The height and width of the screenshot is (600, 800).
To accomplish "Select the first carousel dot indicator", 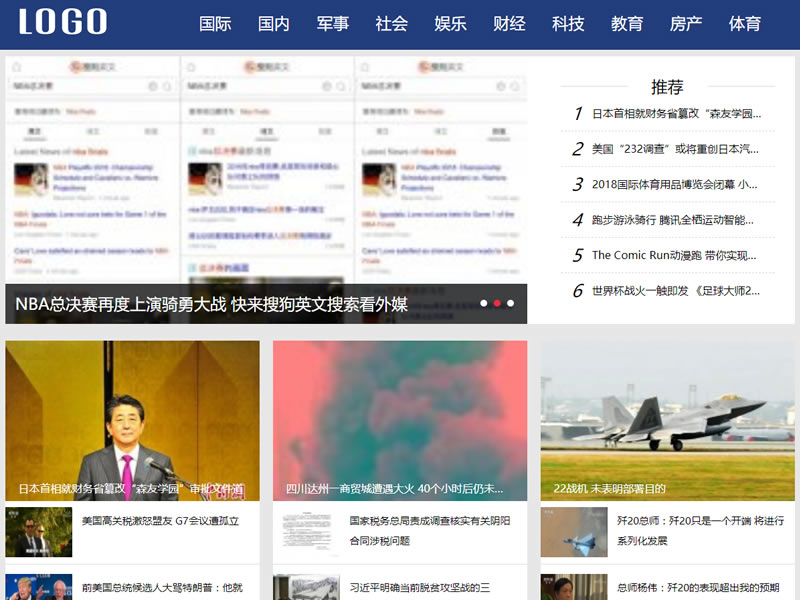I will pyautogui.click(x=484, y=303).
